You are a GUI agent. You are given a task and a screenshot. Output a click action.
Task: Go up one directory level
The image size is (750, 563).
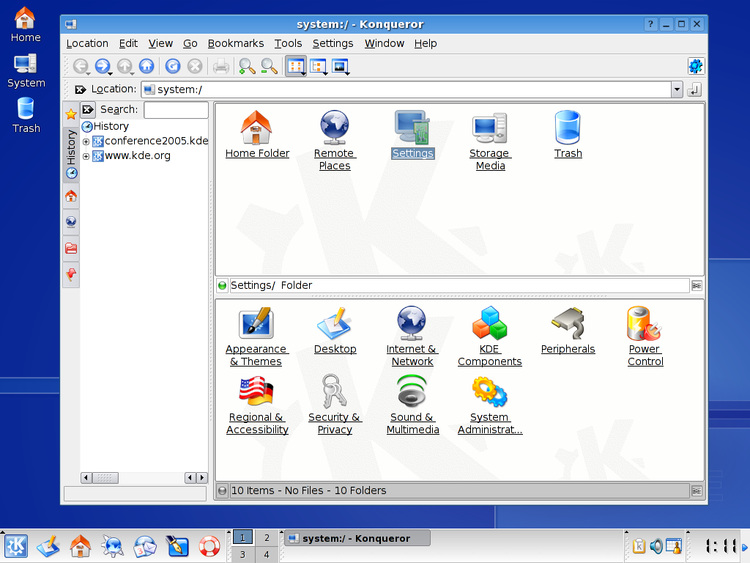(x=125, y=66)
